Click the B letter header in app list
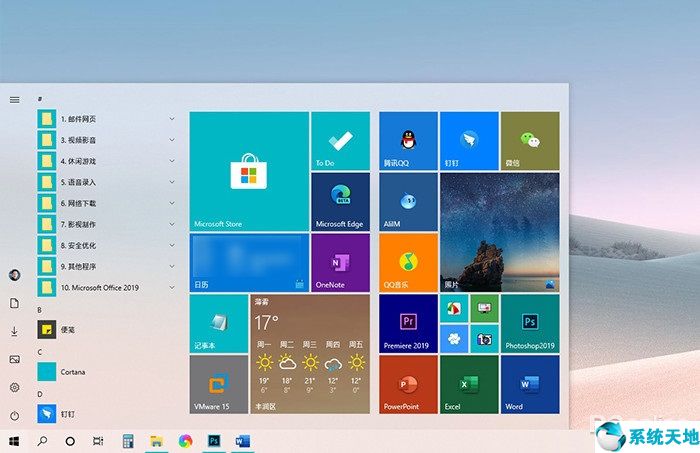Image resolution: width=700 pixels, height=453 pixels. 40,309
